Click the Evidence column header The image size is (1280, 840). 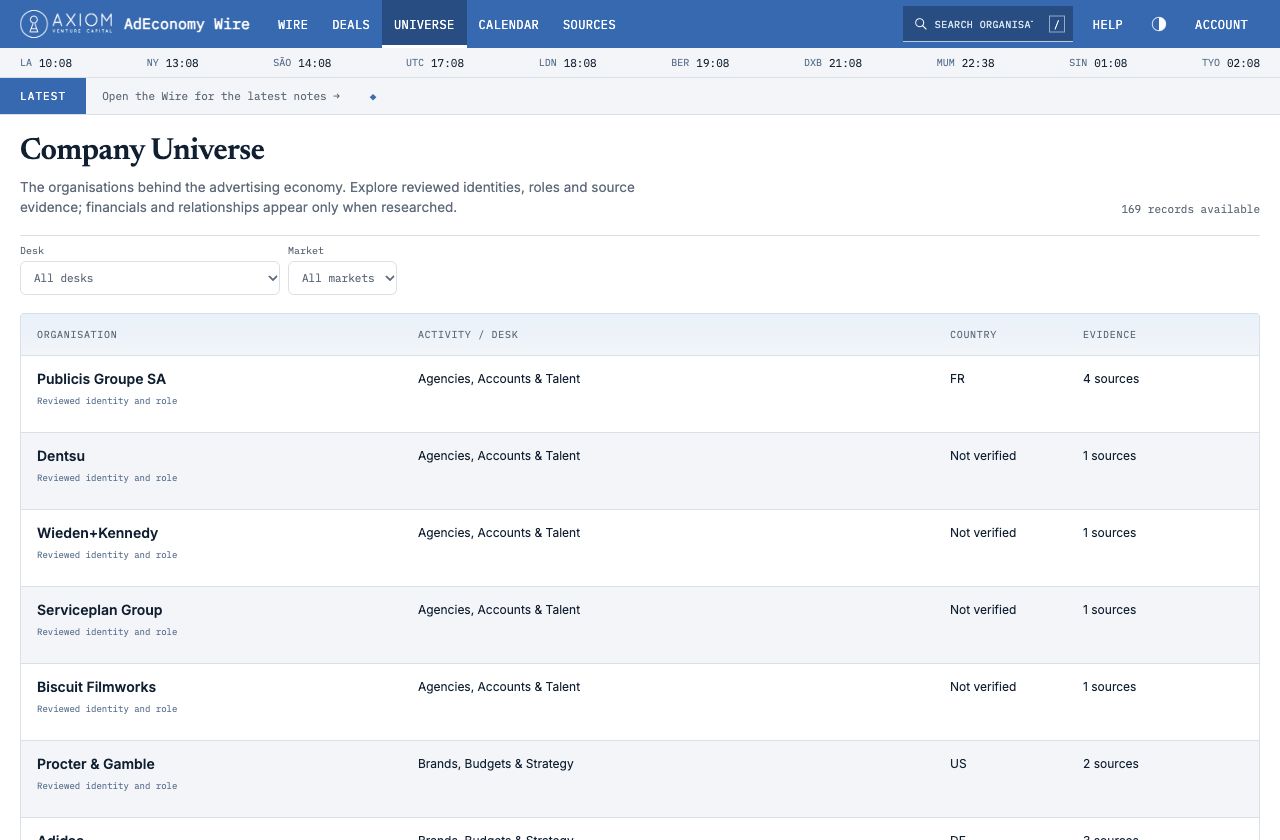(1109, 334)
